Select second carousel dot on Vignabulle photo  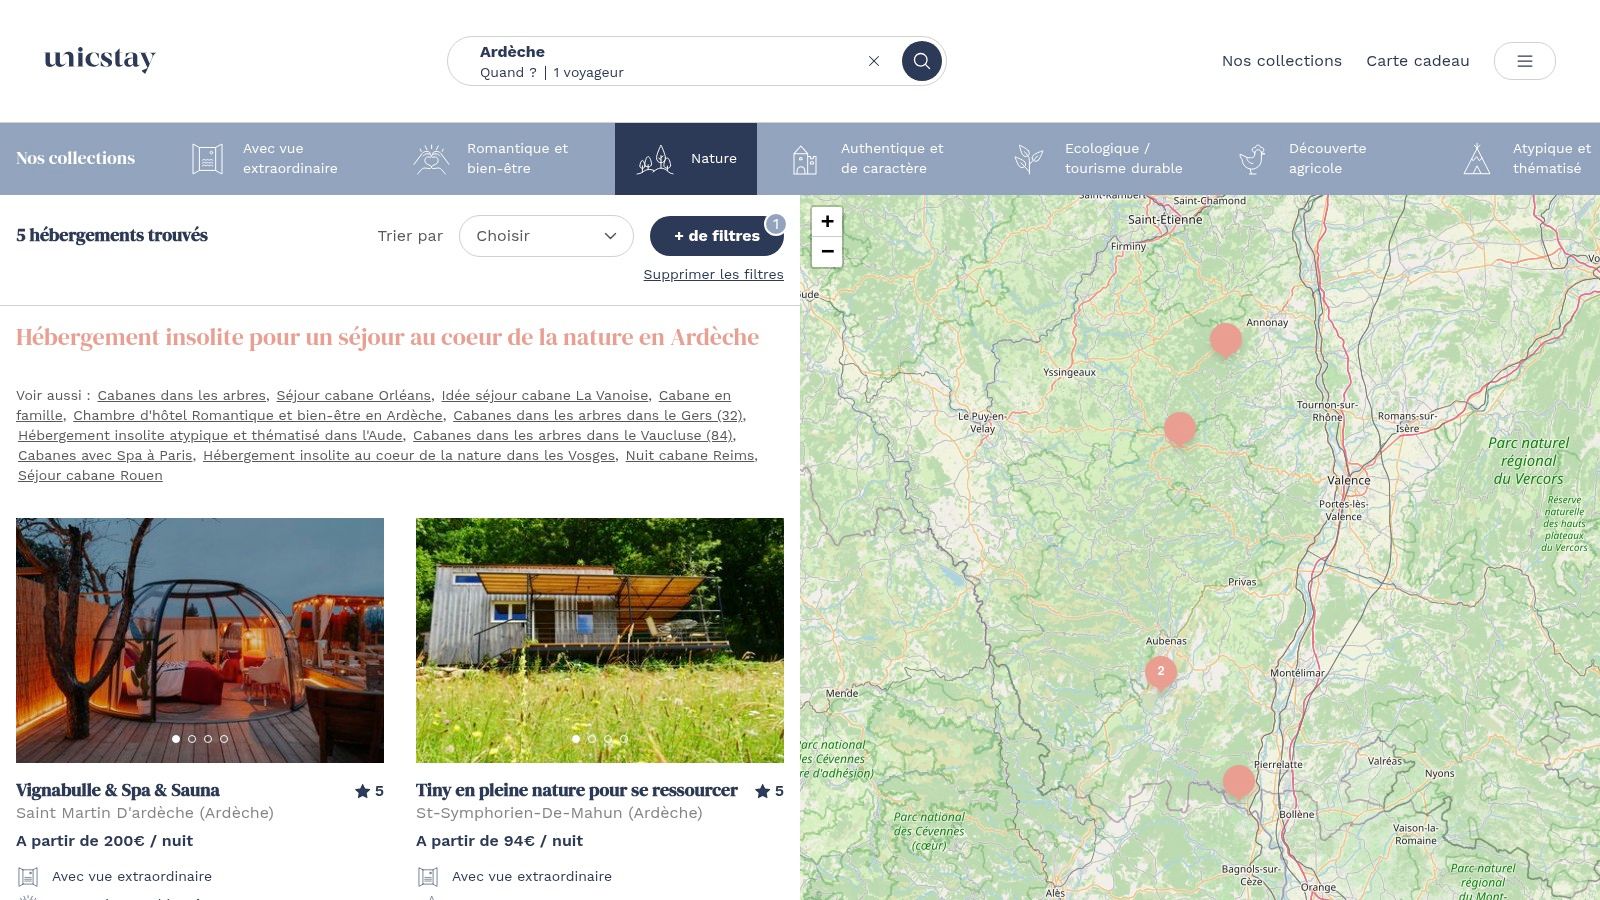(x=192, y=739)
